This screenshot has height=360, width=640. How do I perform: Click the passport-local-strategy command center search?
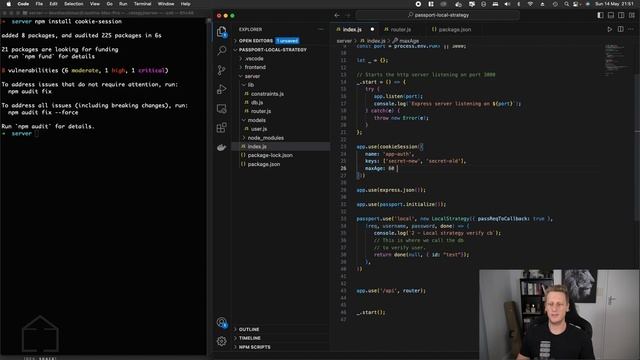coord(438,15)
